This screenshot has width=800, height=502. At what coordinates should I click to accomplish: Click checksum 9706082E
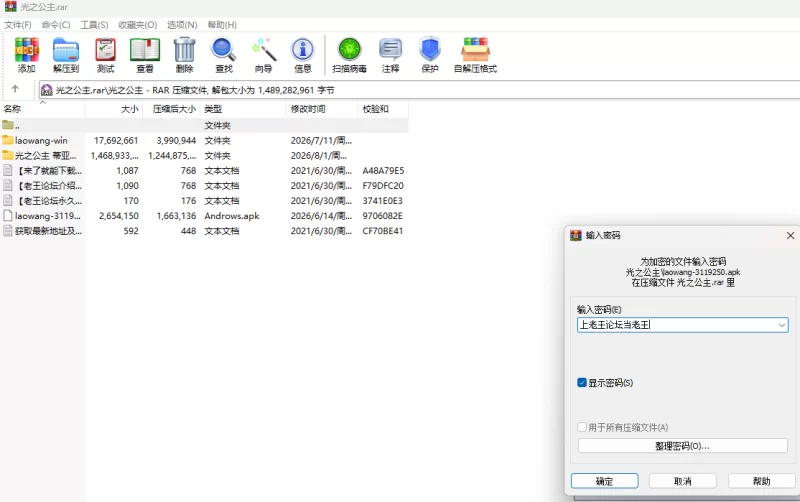click(383, 216)
